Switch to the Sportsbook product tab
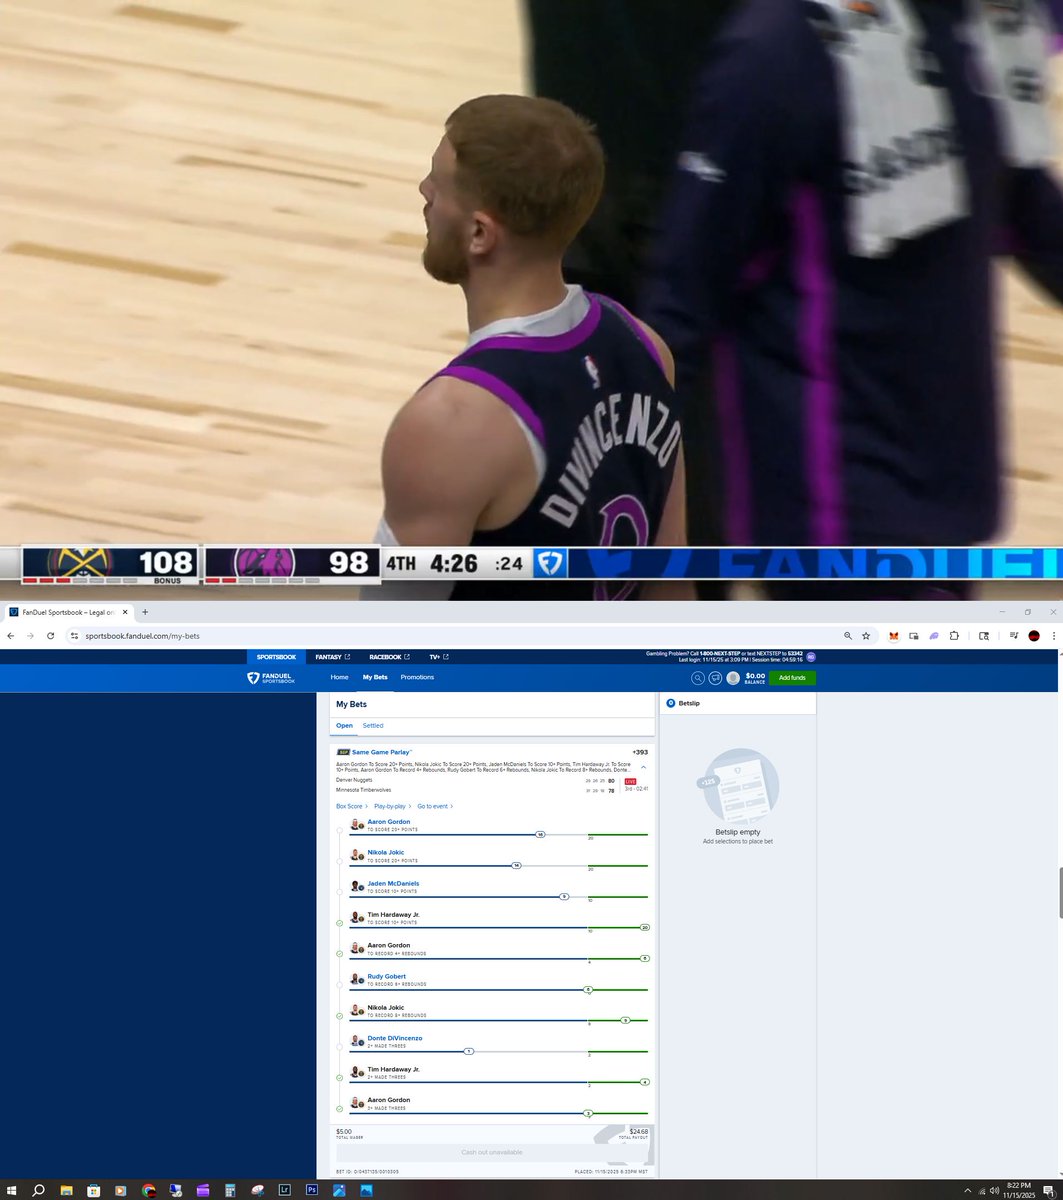The height and width of the screenshot is (1200, 1063). tap(277, 657)
